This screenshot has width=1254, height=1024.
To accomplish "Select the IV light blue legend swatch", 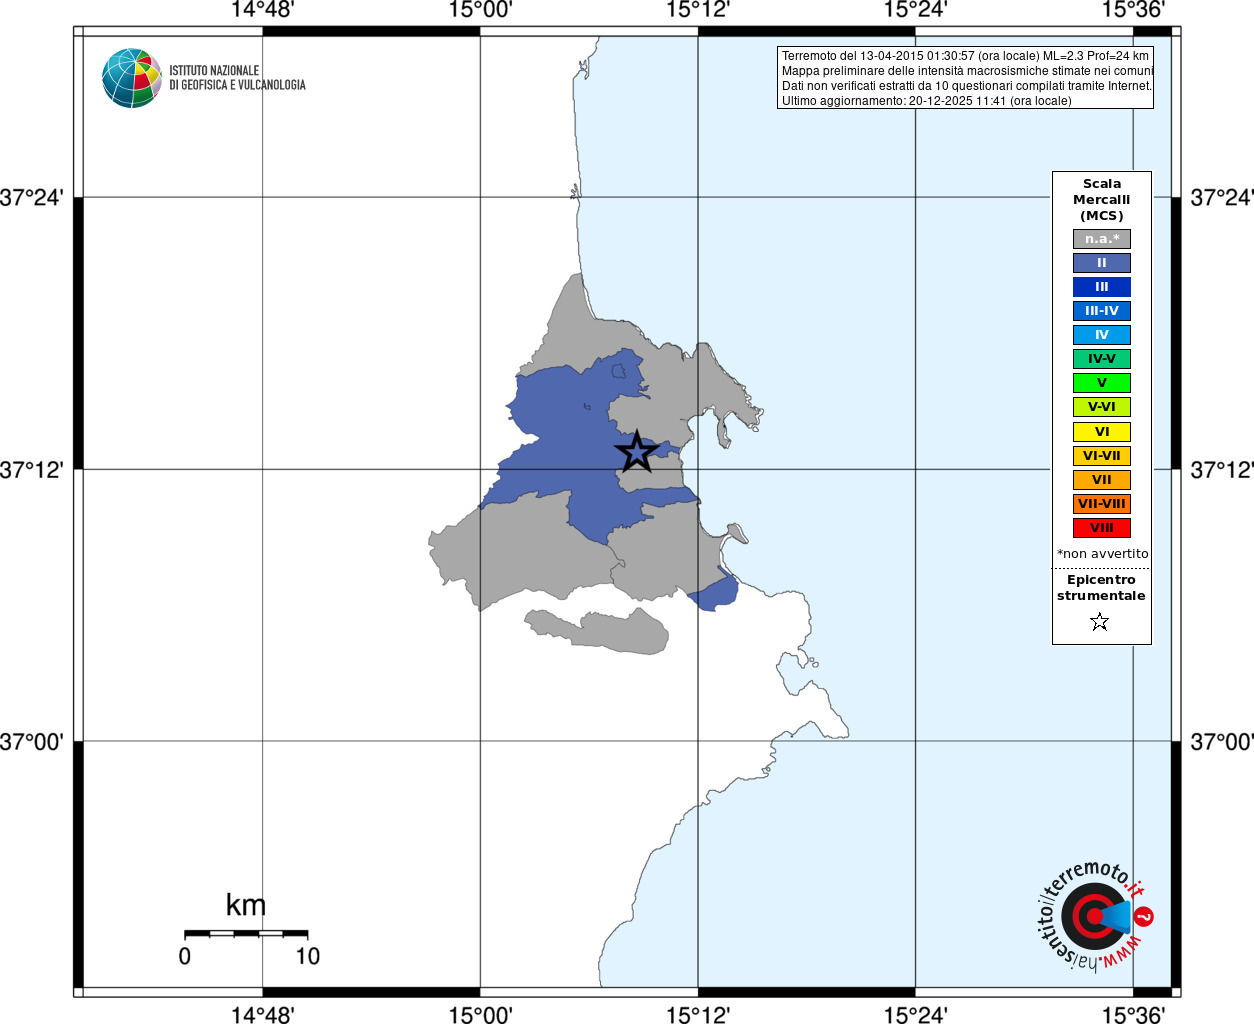I will (1101, 335).
